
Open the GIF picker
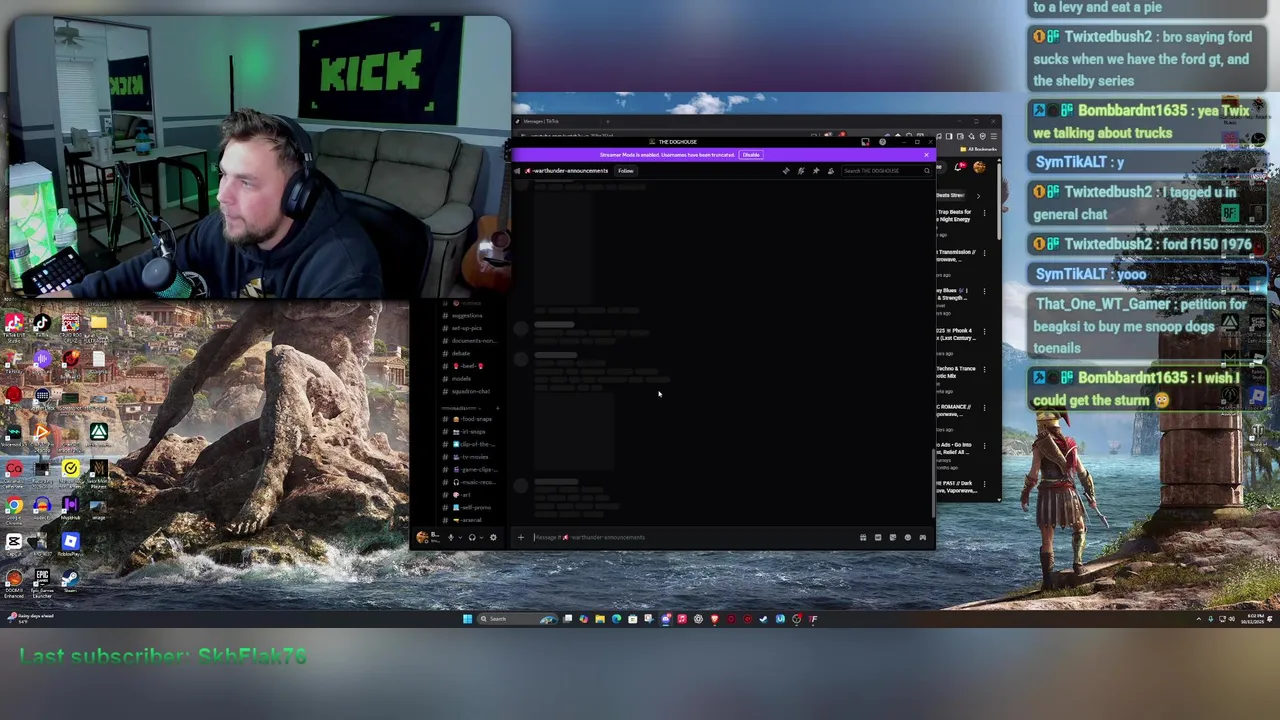click(x=878, y=537)
